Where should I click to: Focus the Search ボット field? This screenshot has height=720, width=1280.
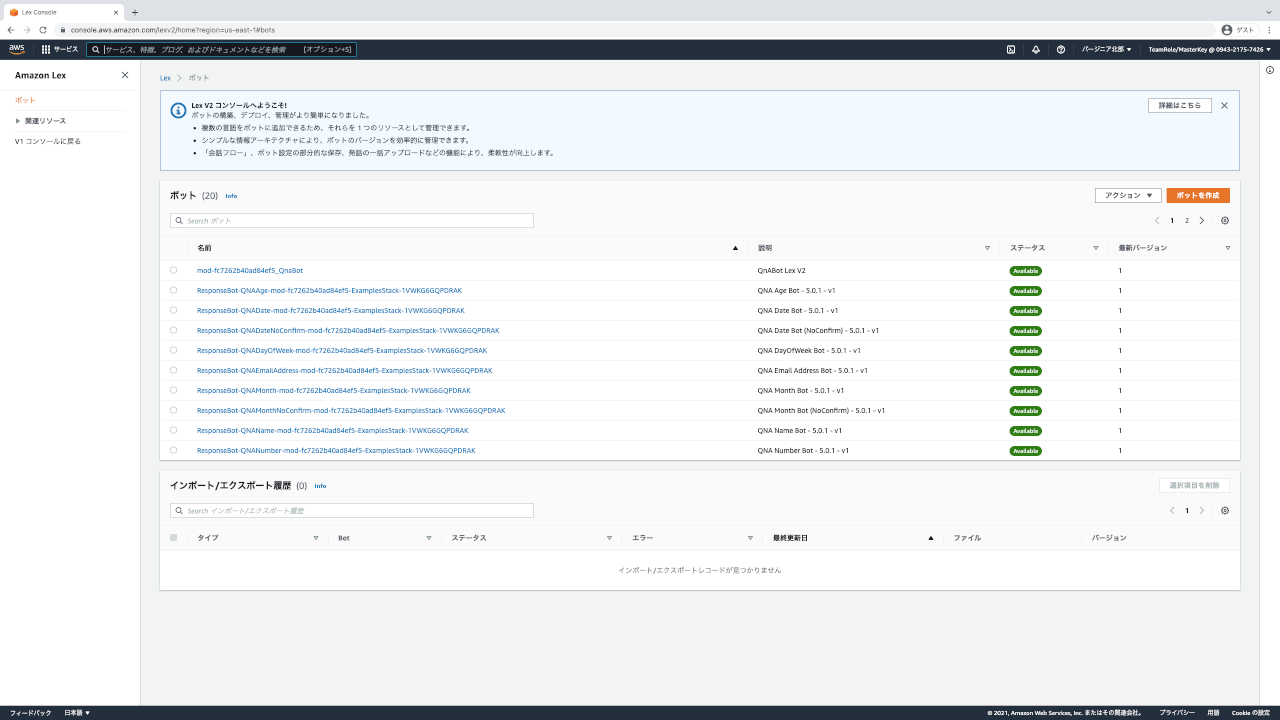[352, 220]
